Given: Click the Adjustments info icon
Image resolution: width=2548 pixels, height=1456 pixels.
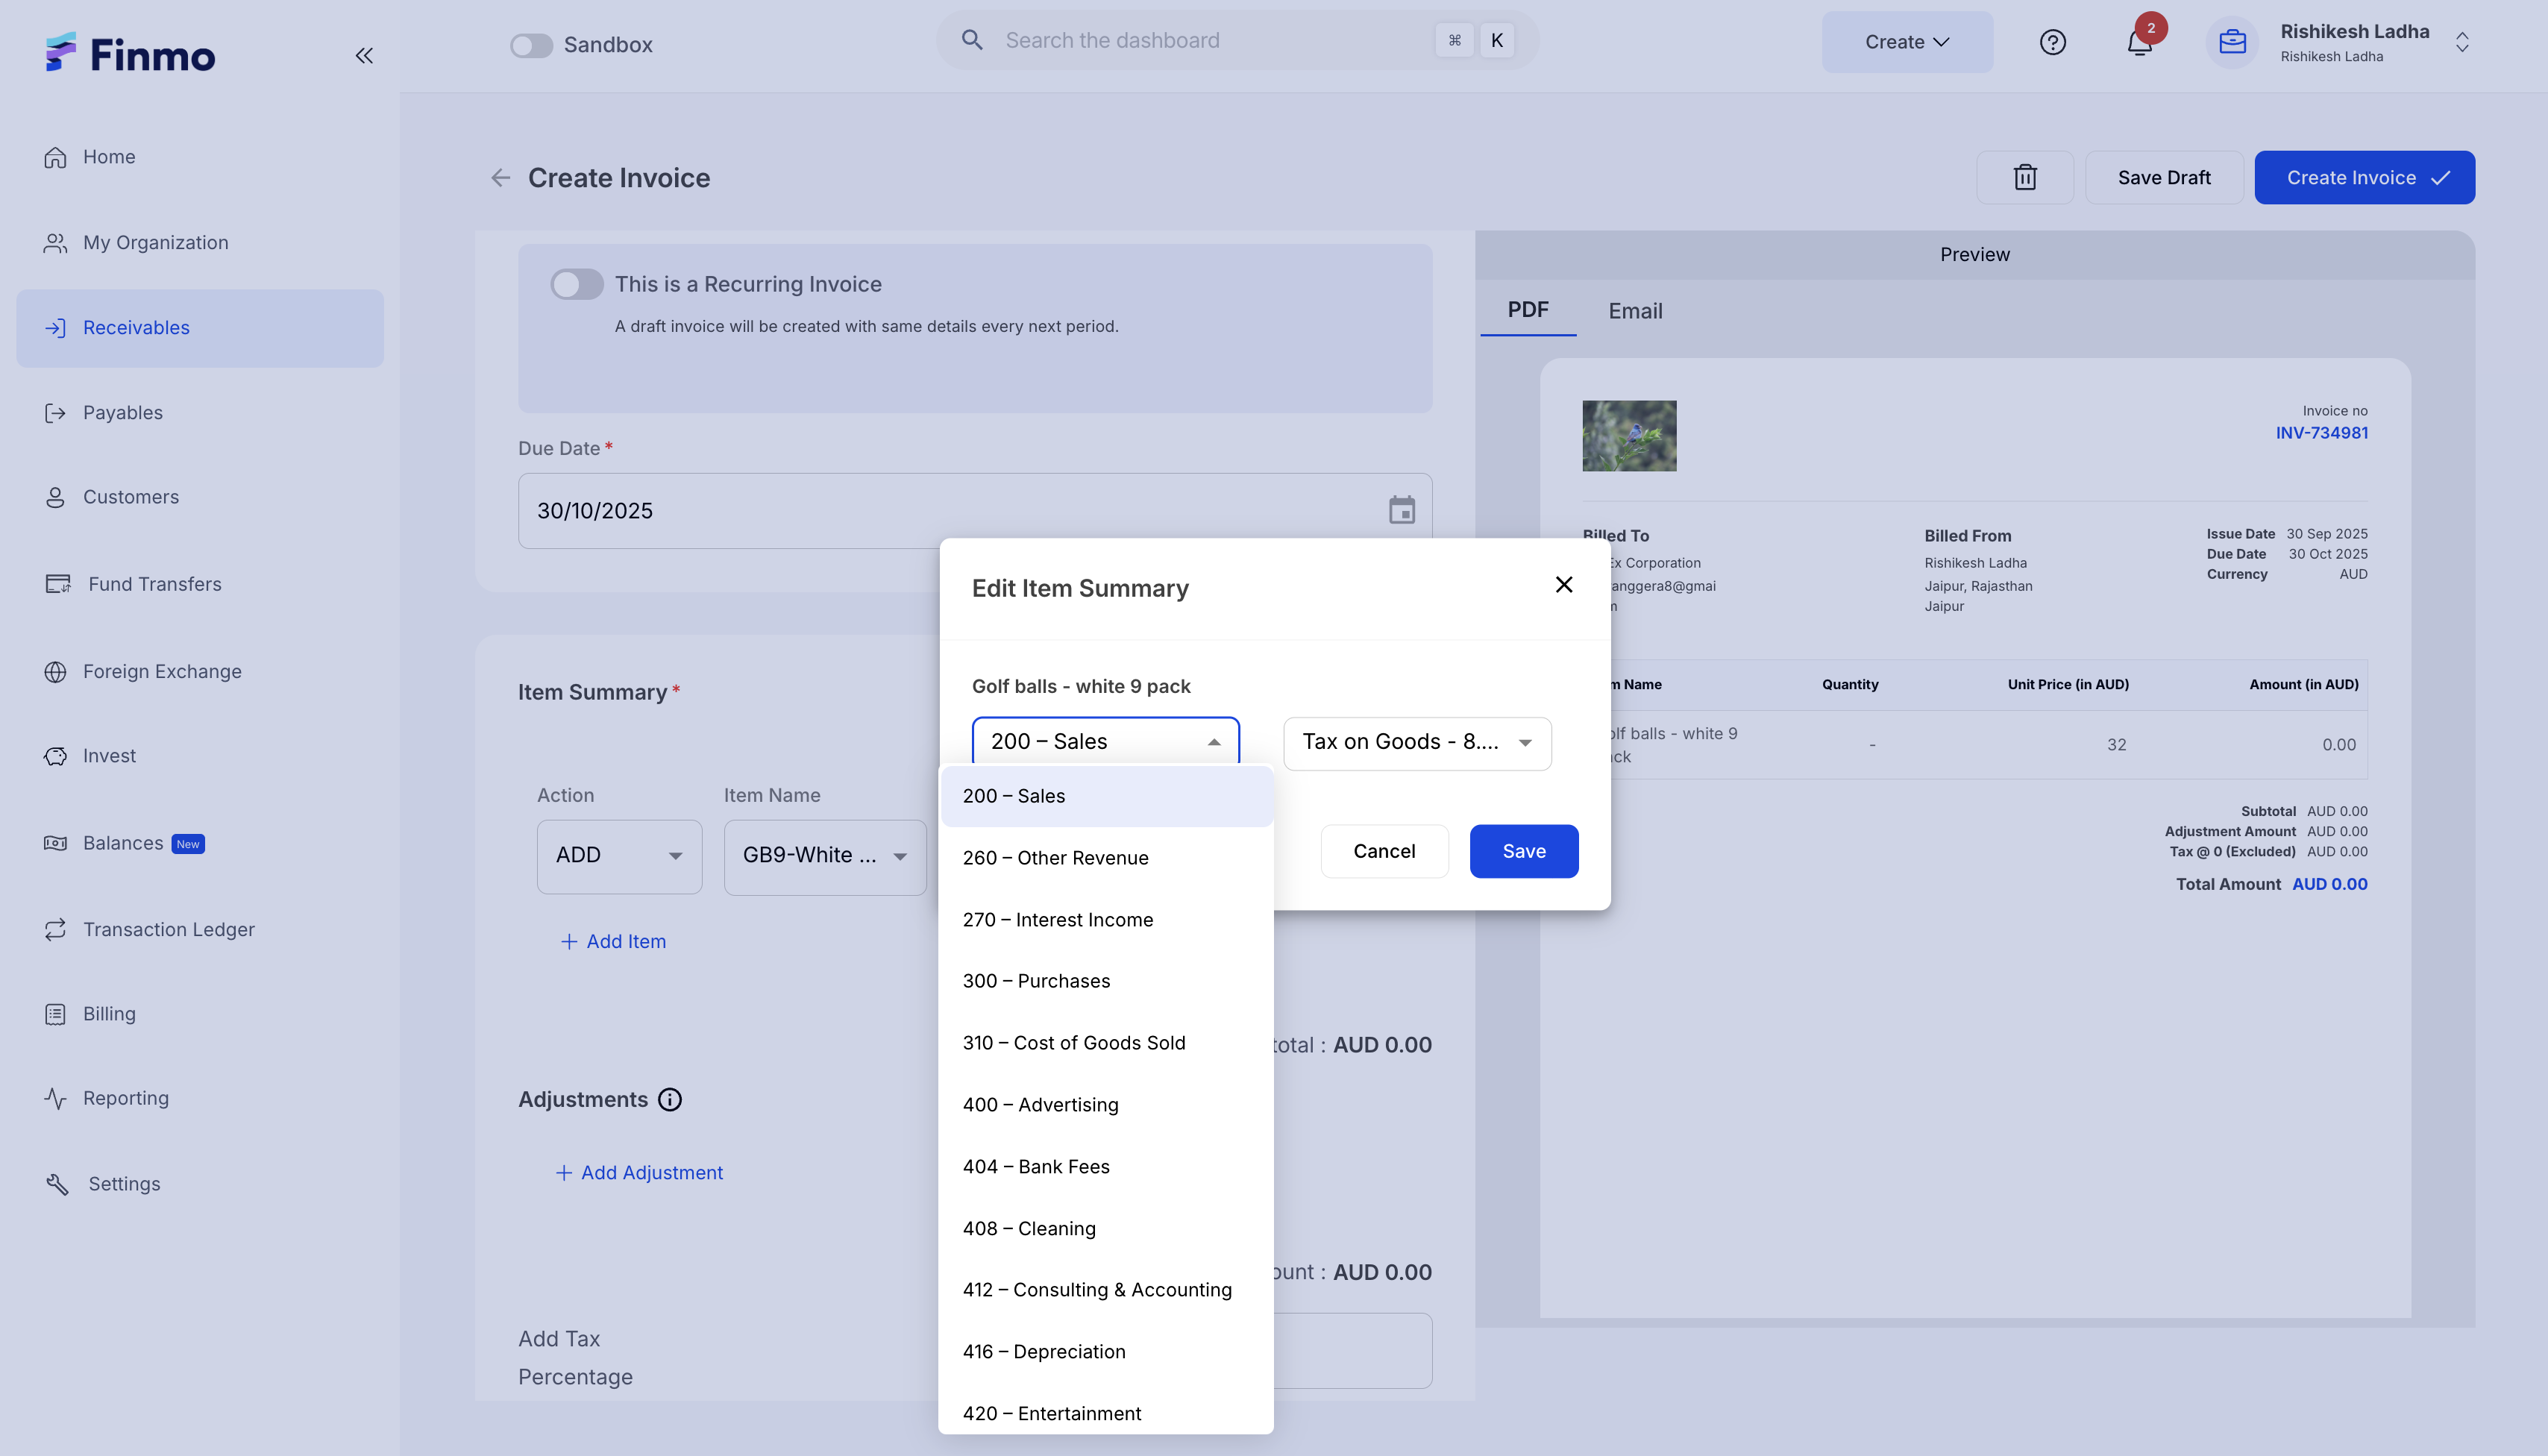Looking at the screenshot, I should (670, 1100).
